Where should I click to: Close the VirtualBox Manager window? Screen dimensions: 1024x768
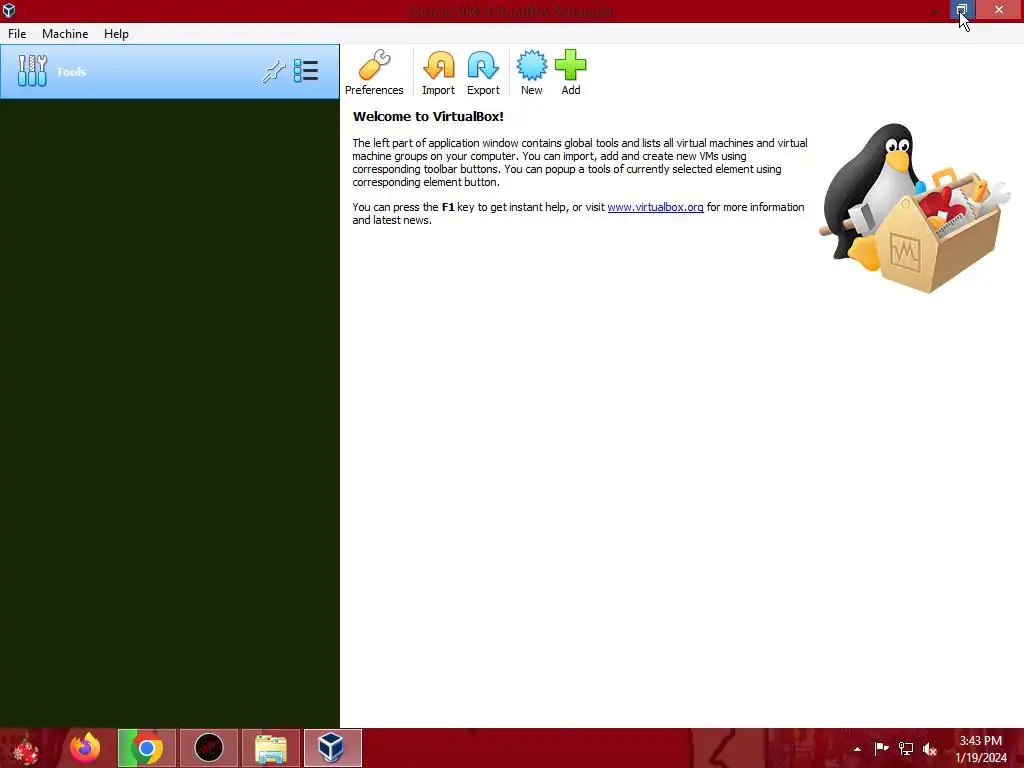[999, 10]
